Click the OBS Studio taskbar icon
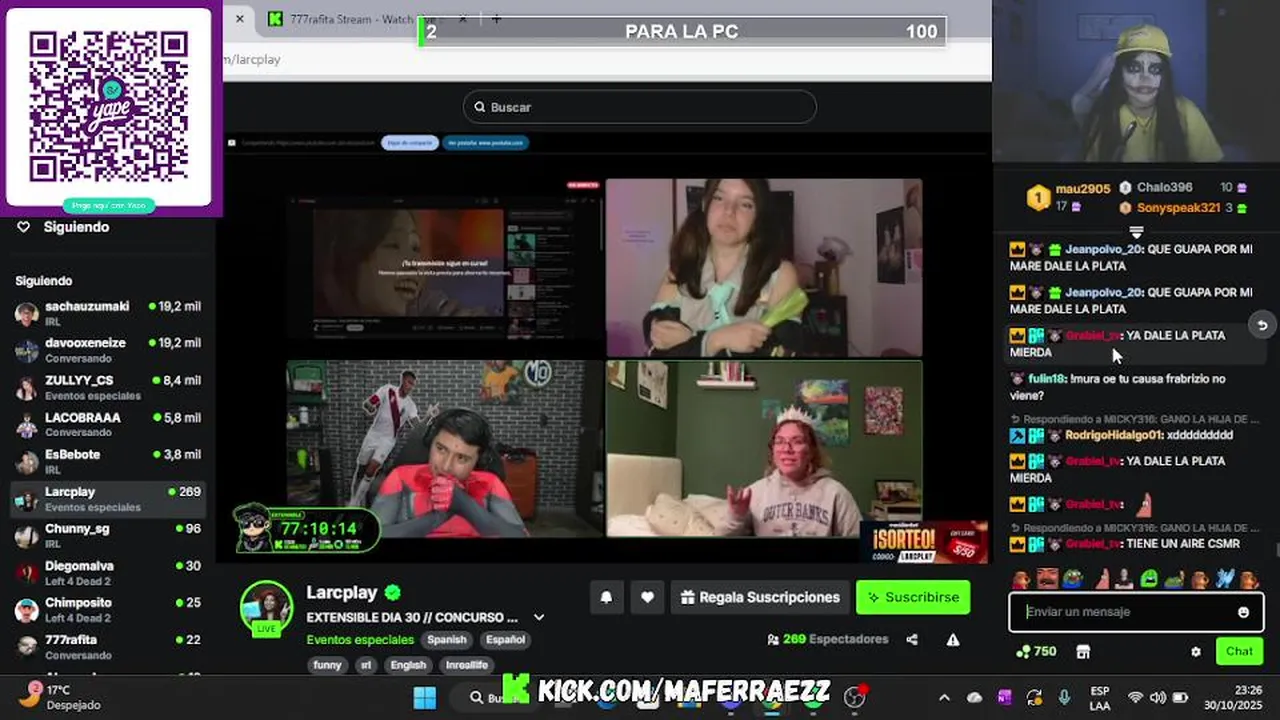Screen dimensions: 1280x720 [x=854, y=697]
